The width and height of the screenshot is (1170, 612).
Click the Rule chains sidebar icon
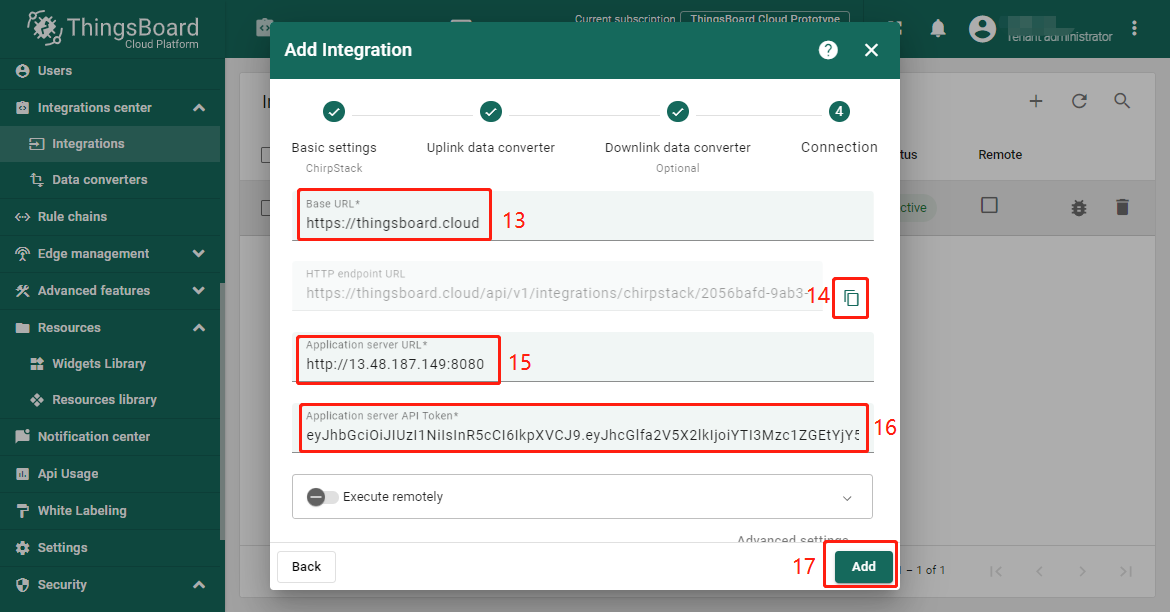click(22, 216)
